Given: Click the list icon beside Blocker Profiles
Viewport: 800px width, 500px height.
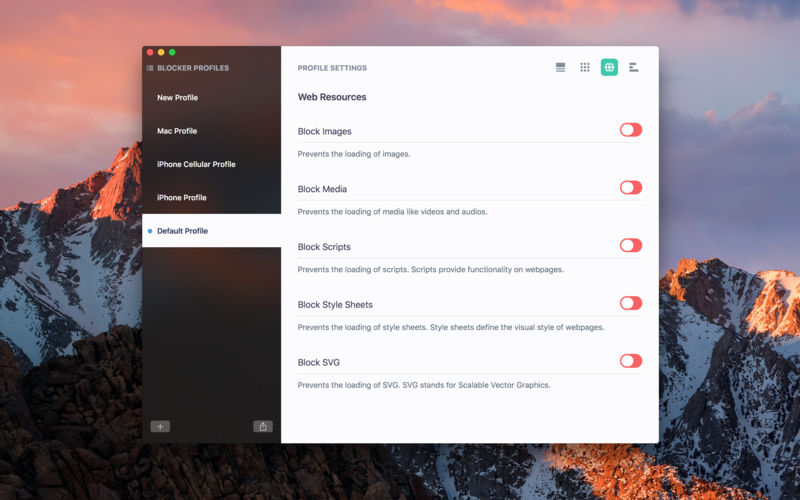Looking at the screenshot, I should [150, 68].
